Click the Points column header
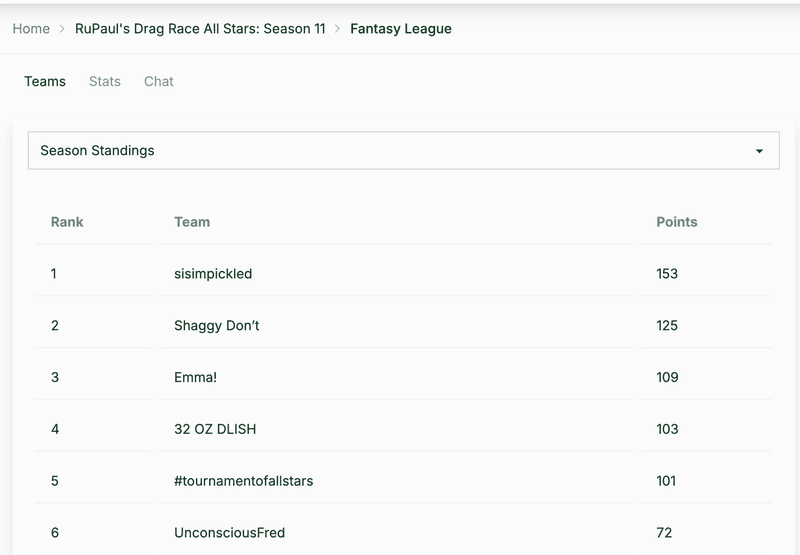Image resolution: width=800 pixels, height=555 pixels. coord(677,222)
